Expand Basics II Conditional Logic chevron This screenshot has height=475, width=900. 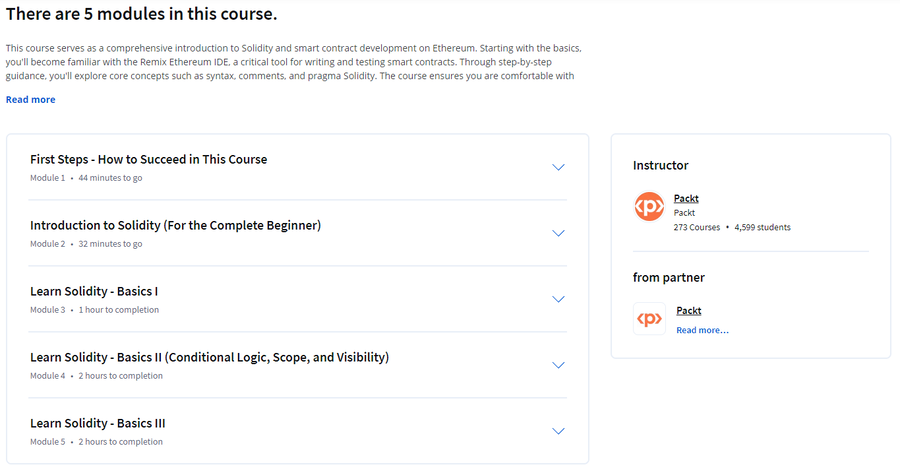pos(558,365)
